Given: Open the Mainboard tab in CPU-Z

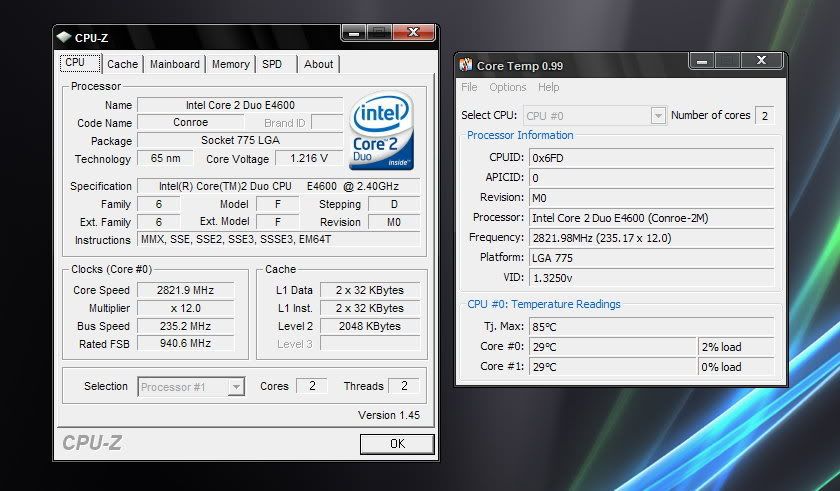Looking at the screenshot, I should pos(175,64).
